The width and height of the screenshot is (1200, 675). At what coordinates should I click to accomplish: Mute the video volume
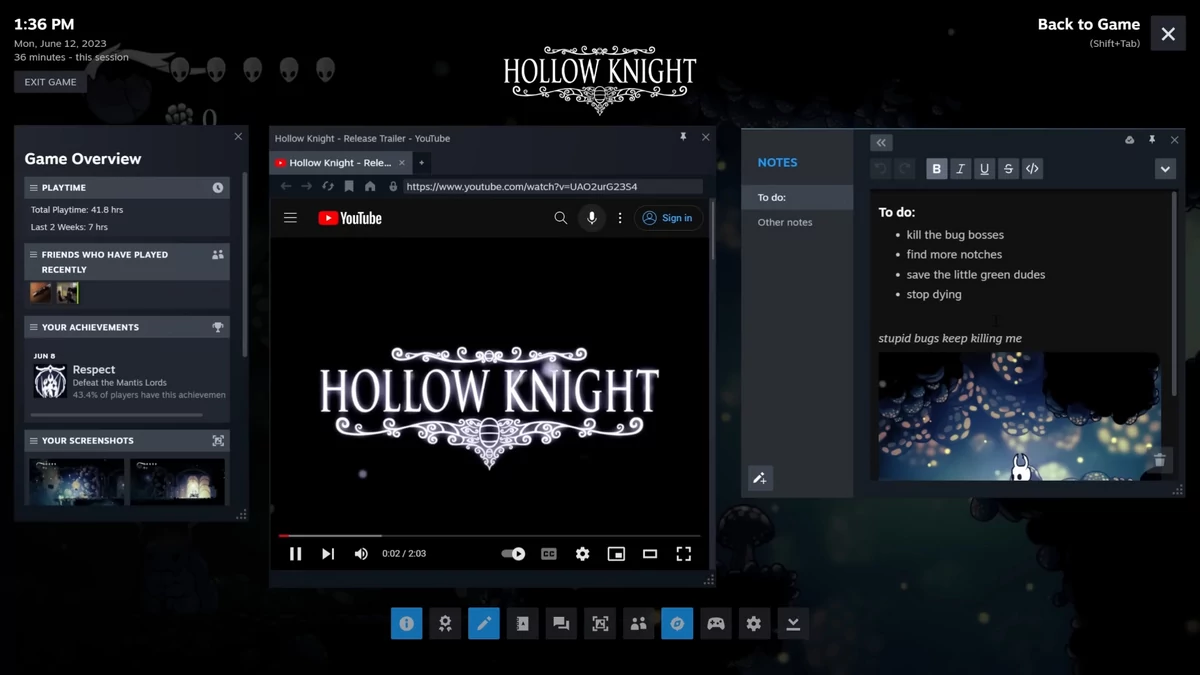(x=361, y=554)
